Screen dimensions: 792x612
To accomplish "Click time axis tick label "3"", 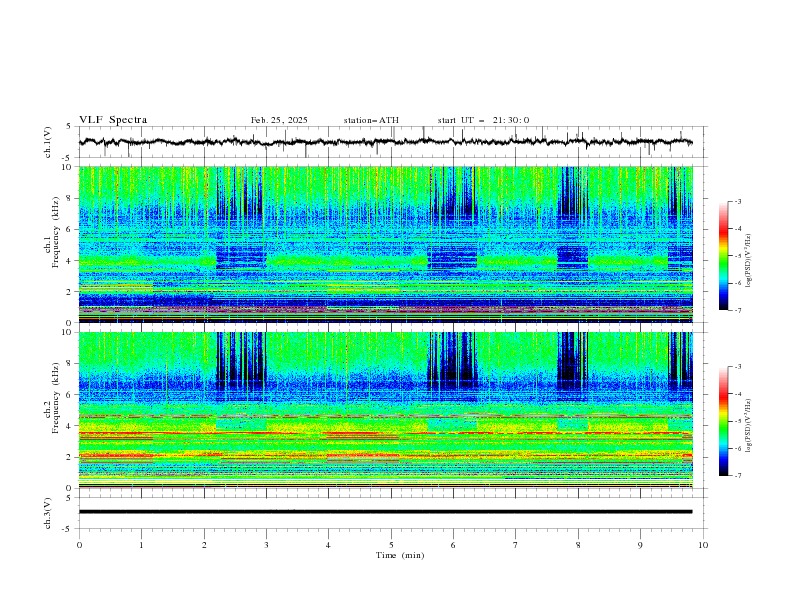I will tap(266, 545).
